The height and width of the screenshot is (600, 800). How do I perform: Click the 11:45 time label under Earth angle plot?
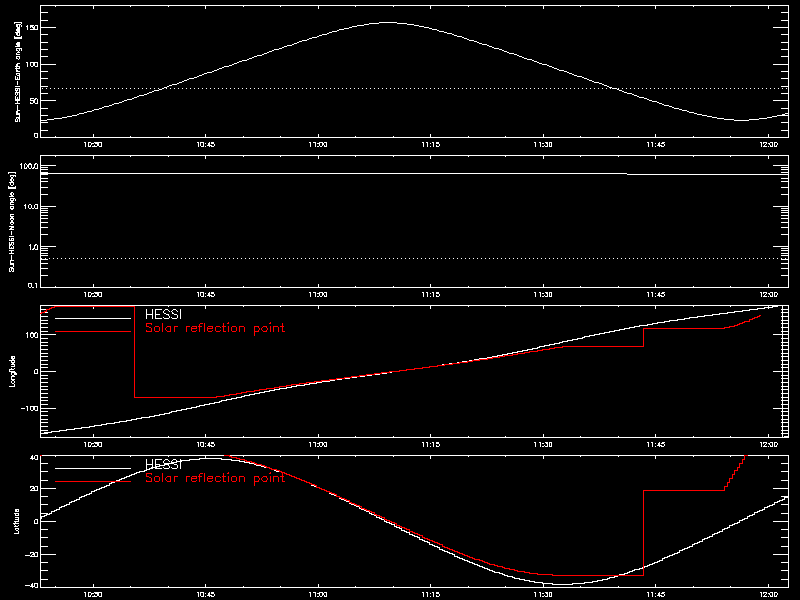click(x=656, y=145)
